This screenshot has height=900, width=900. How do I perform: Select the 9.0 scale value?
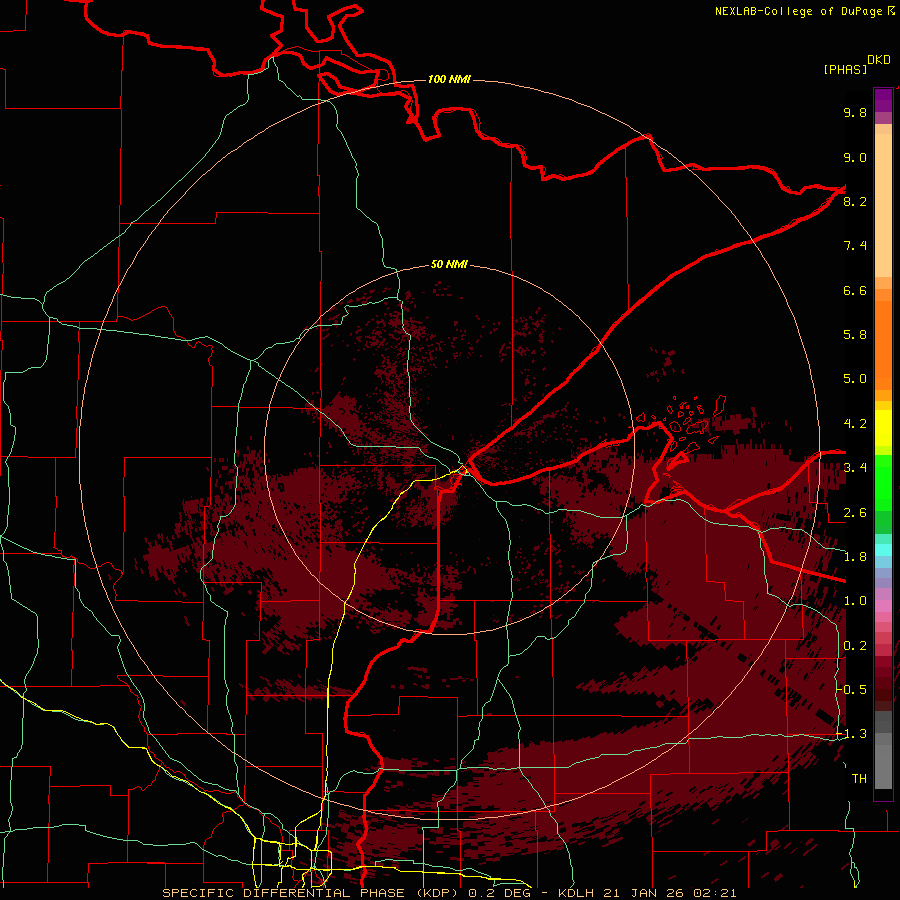(x=855, y=157)
